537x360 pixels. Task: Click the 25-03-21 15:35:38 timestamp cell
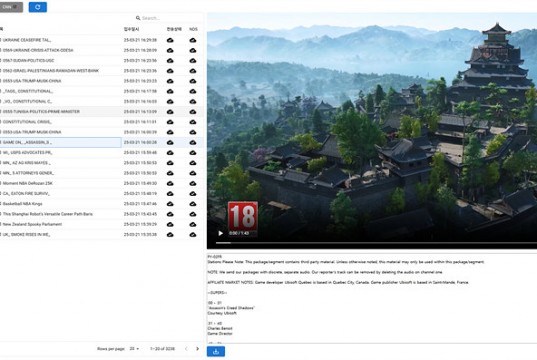coord(140,235)
